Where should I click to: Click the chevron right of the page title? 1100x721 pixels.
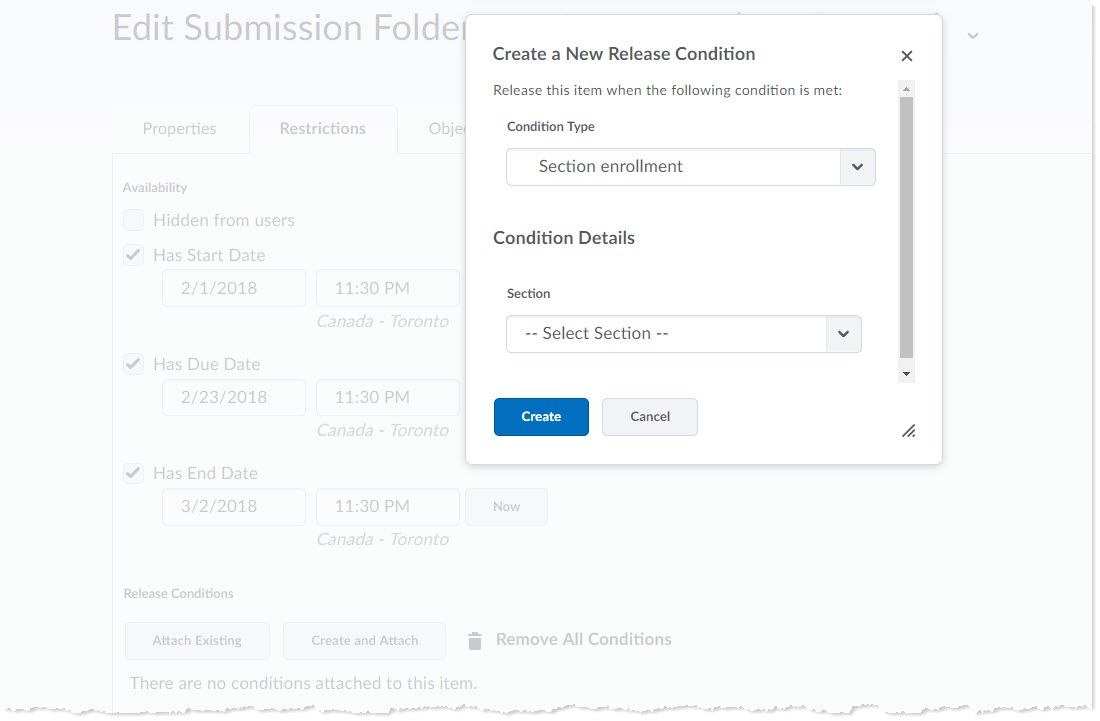(x=972, y=36)
